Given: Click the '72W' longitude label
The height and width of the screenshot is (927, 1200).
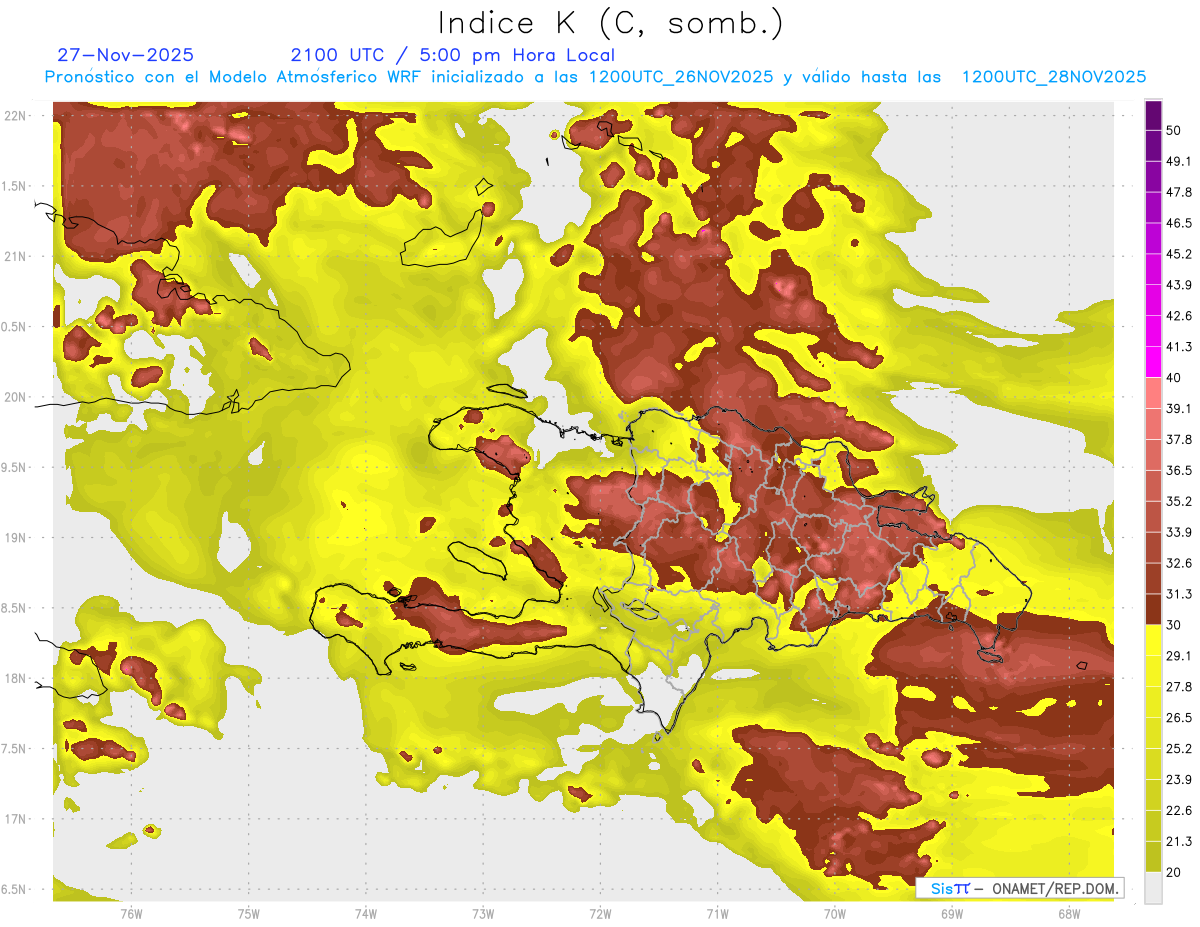Looking at the screenshot, I should 600,913.
